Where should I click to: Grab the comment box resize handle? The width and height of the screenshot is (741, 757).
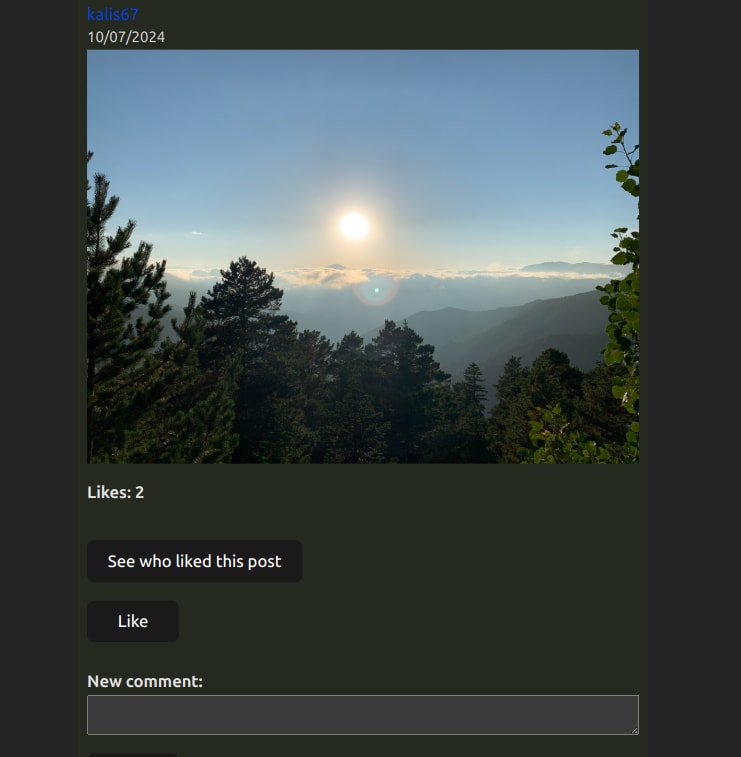634,730
